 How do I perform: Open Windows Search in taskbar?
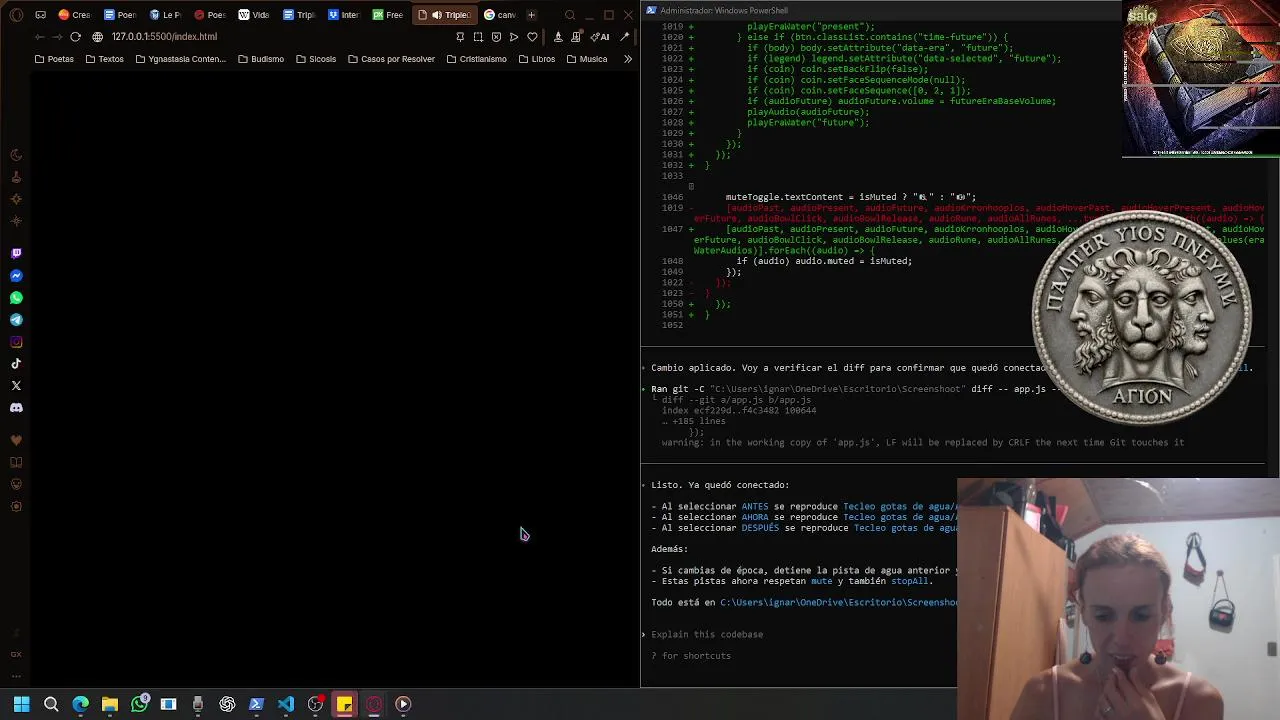click(x=51, y=704)
